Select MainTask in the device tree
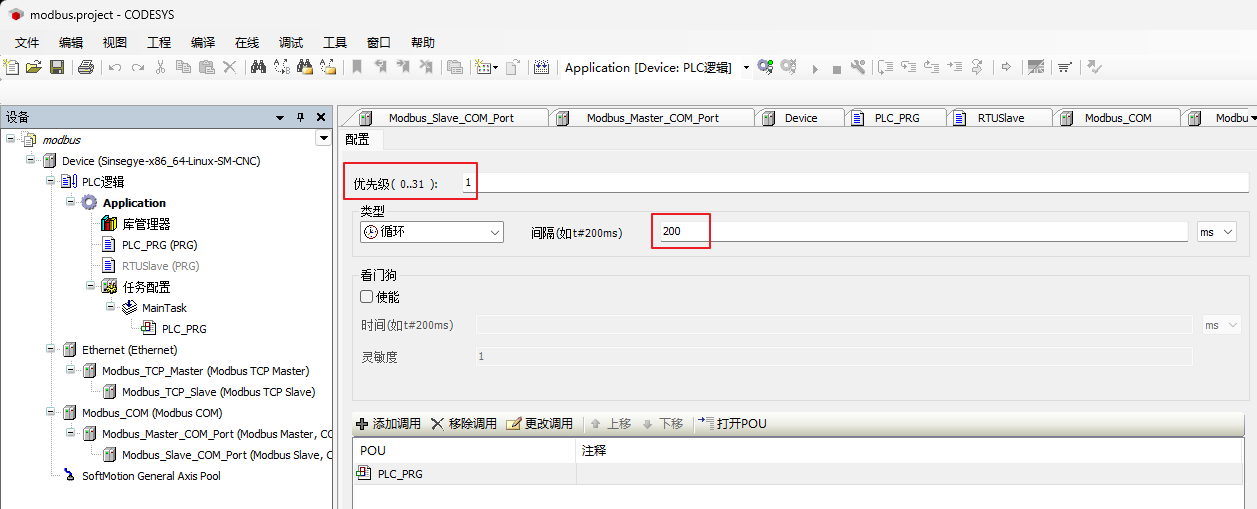Viewport: 1257px width, 509px height. pyautogui.click(x=164, y=308)
